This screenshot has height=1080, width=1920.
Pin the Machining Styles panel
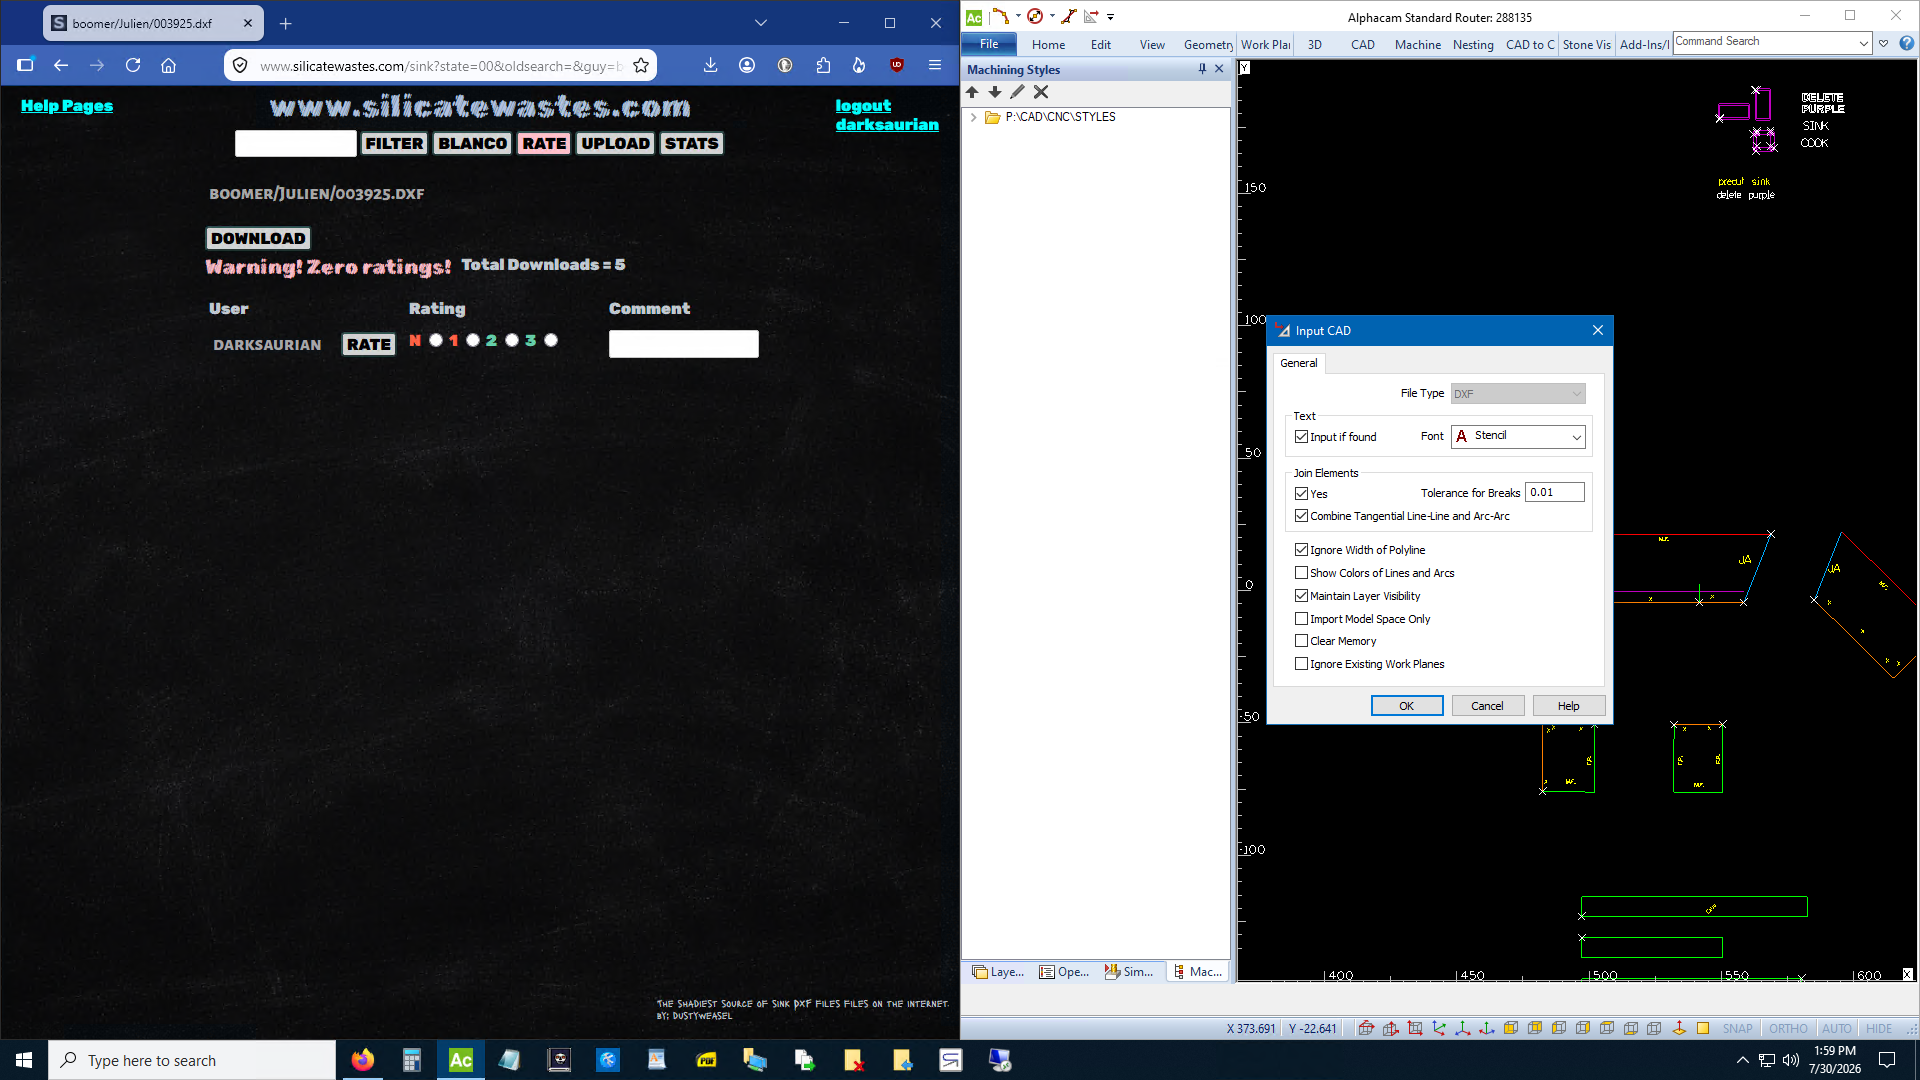coord(1202,69)
